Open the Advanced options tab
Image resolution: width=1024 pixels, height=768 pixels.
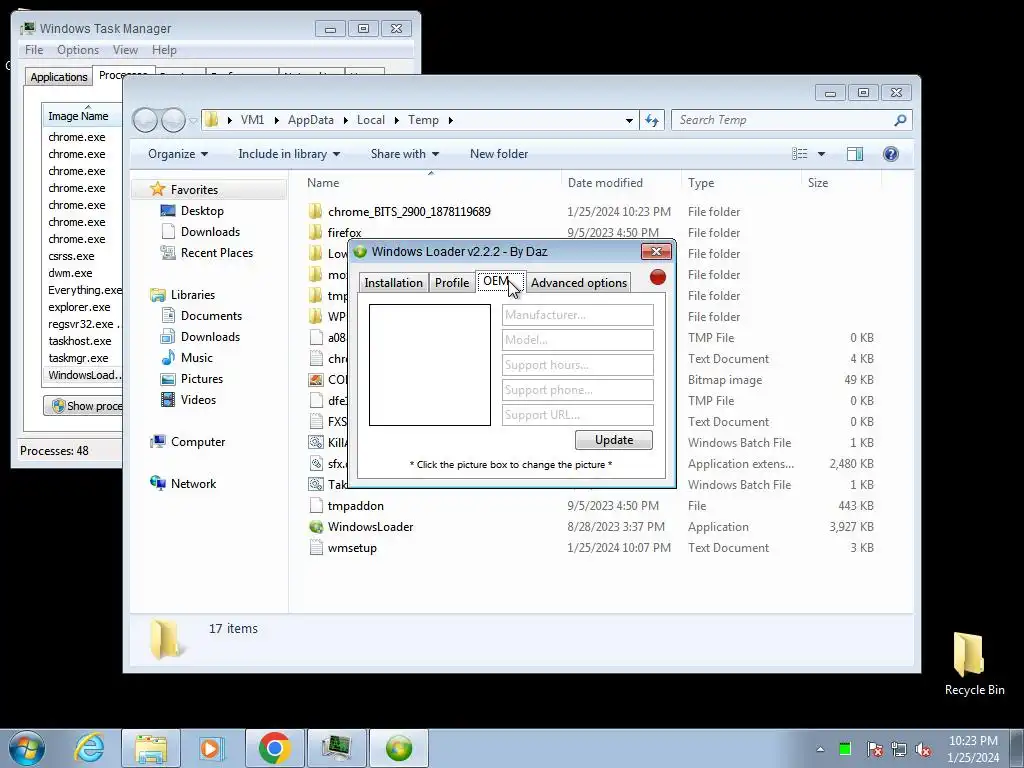pos(579,283)
